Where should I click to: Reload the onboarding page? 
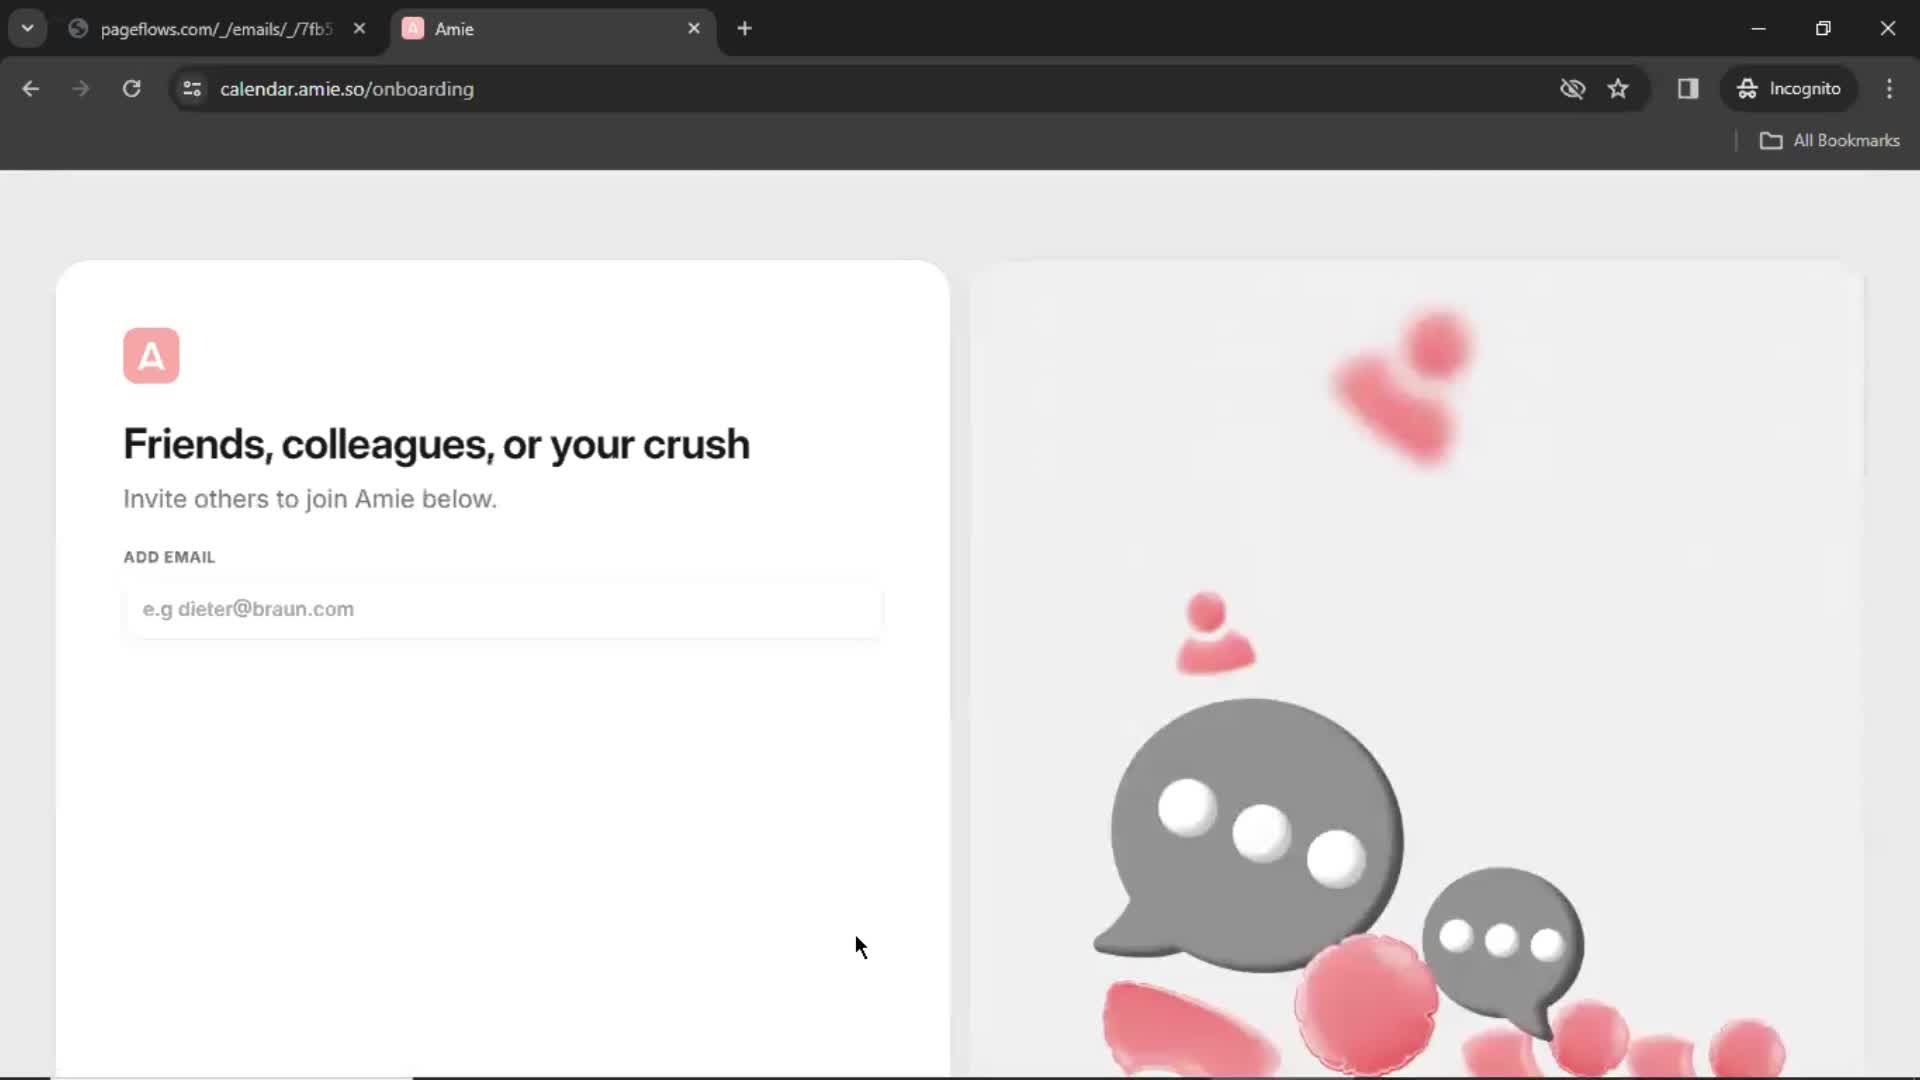[131, 88]
